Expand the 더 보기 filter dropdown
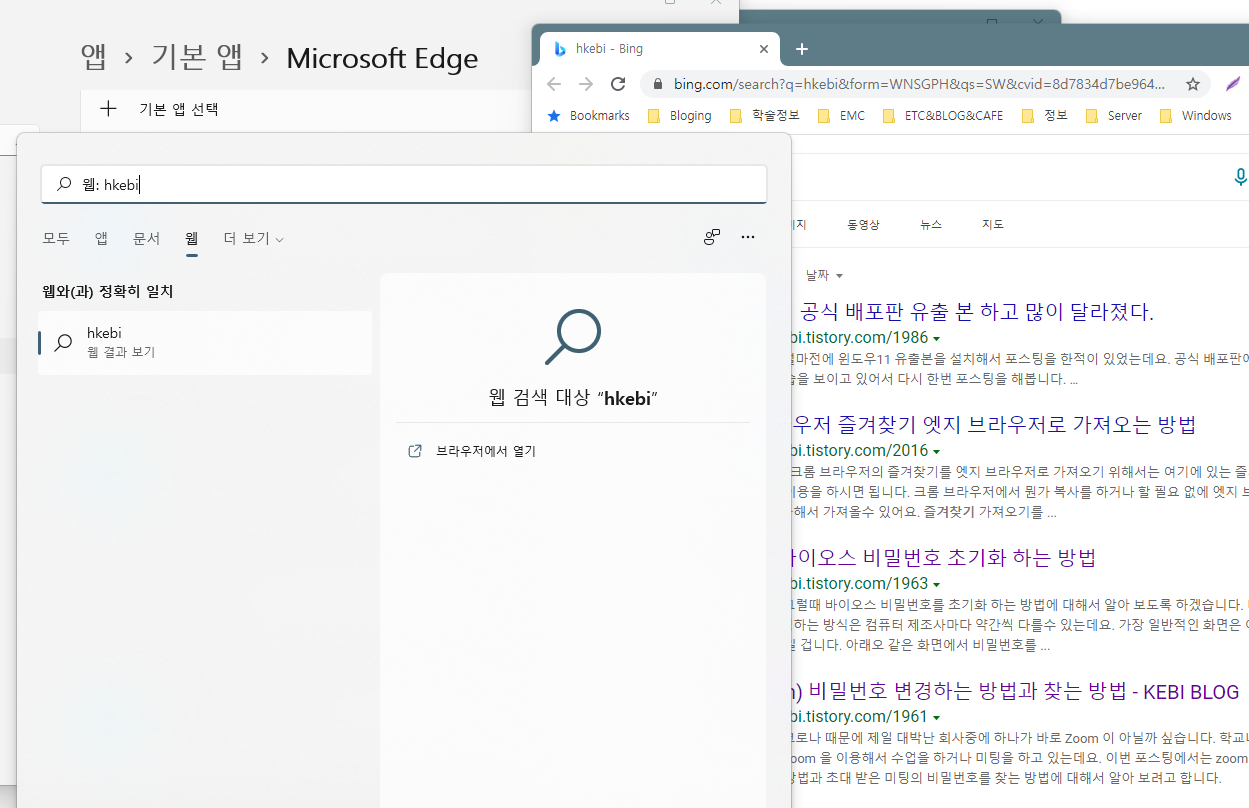 click(x=252, y=238)
